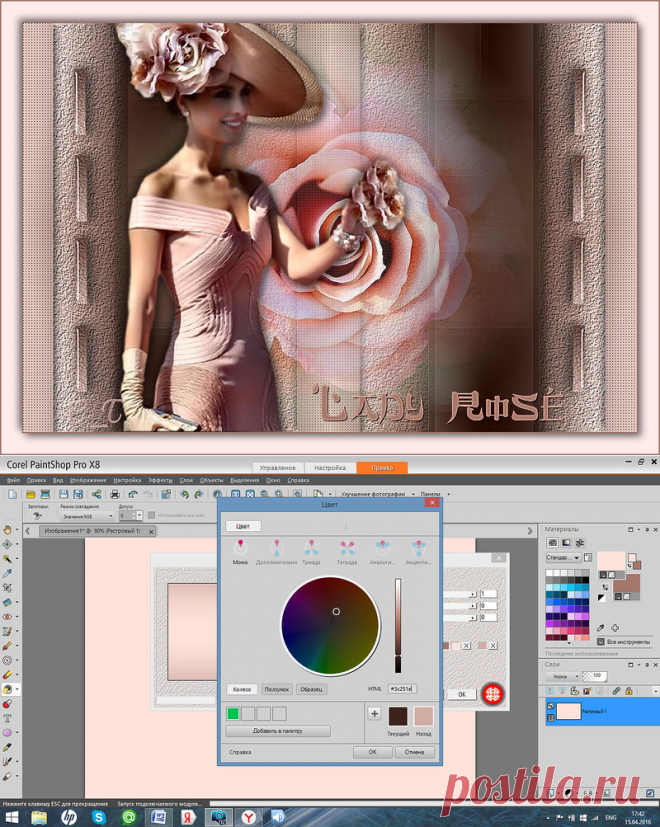Image resolution: width=660 pixels, height=827 pixels.
Task: Enable the 'Использовать все слои' checkbox
Action: tap(152, 515)
